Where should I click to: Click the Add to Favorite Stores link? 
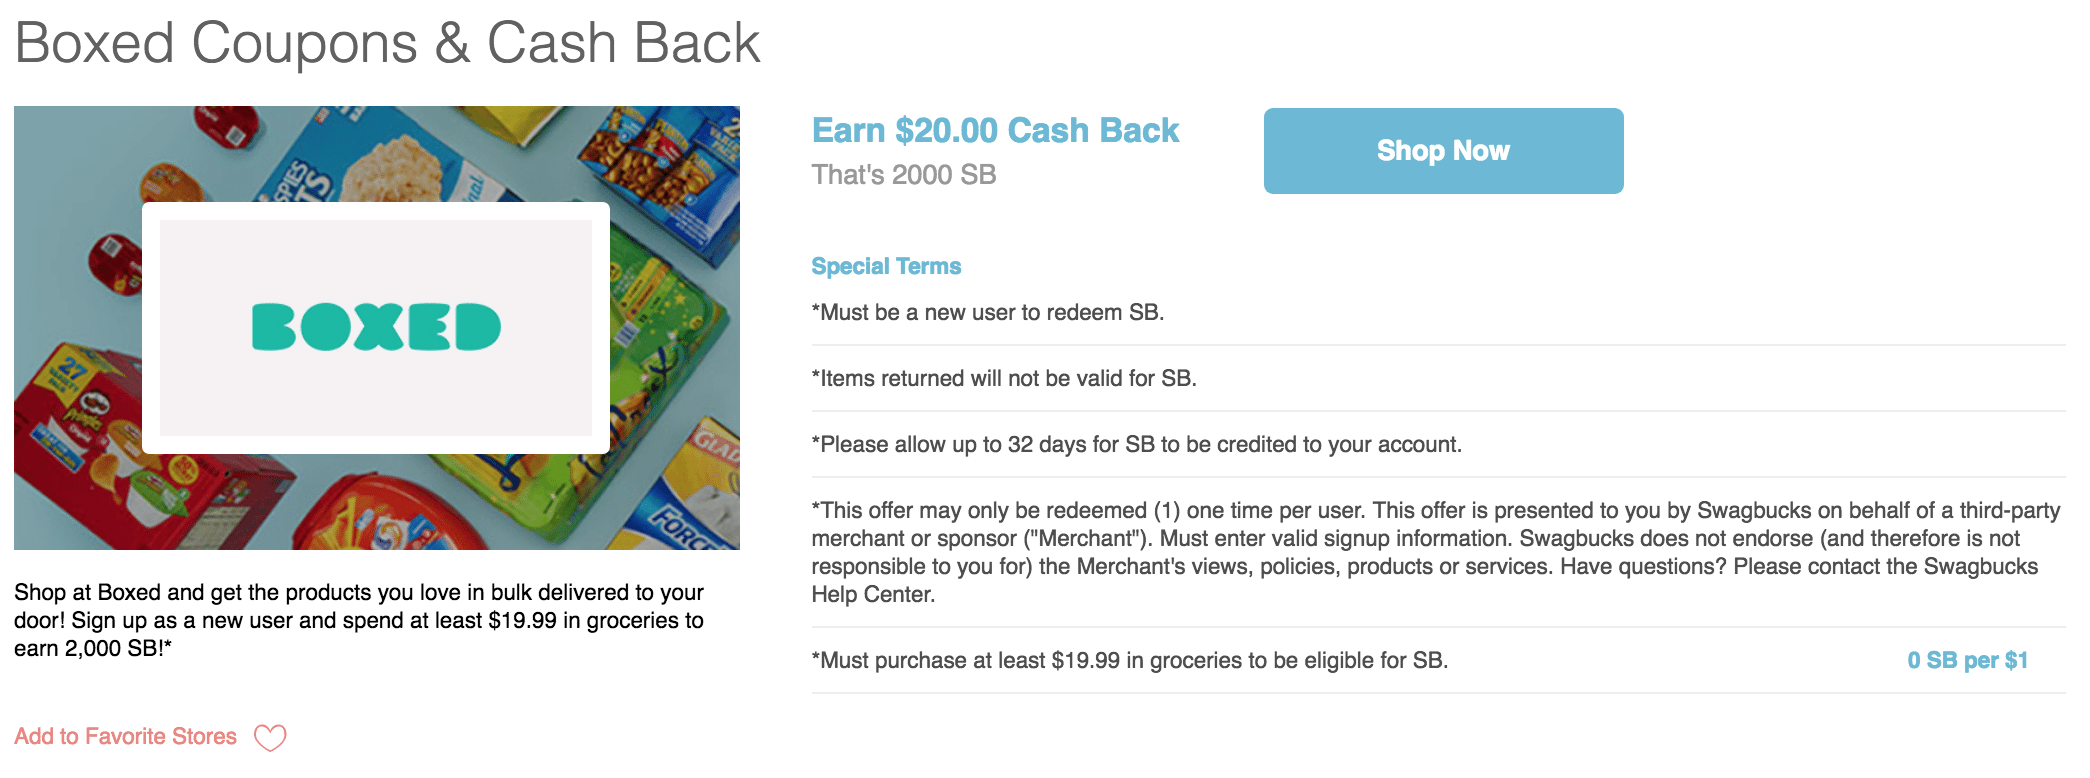pos(125,737)
